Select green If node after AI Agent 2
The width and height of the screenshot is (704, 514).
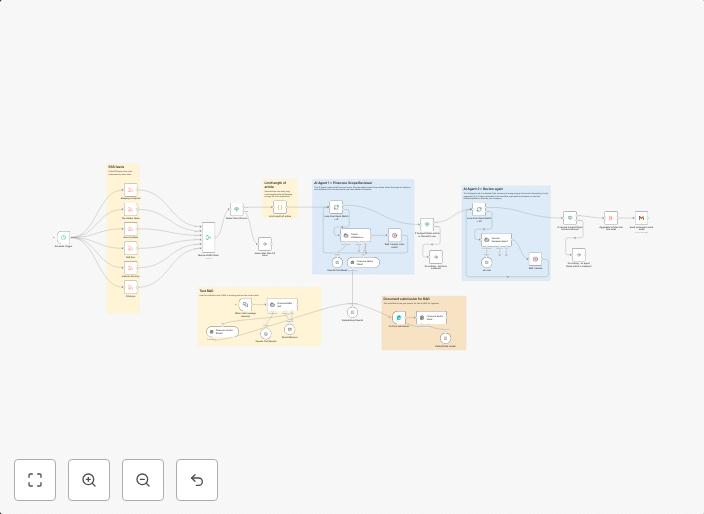tap(570, 218)
